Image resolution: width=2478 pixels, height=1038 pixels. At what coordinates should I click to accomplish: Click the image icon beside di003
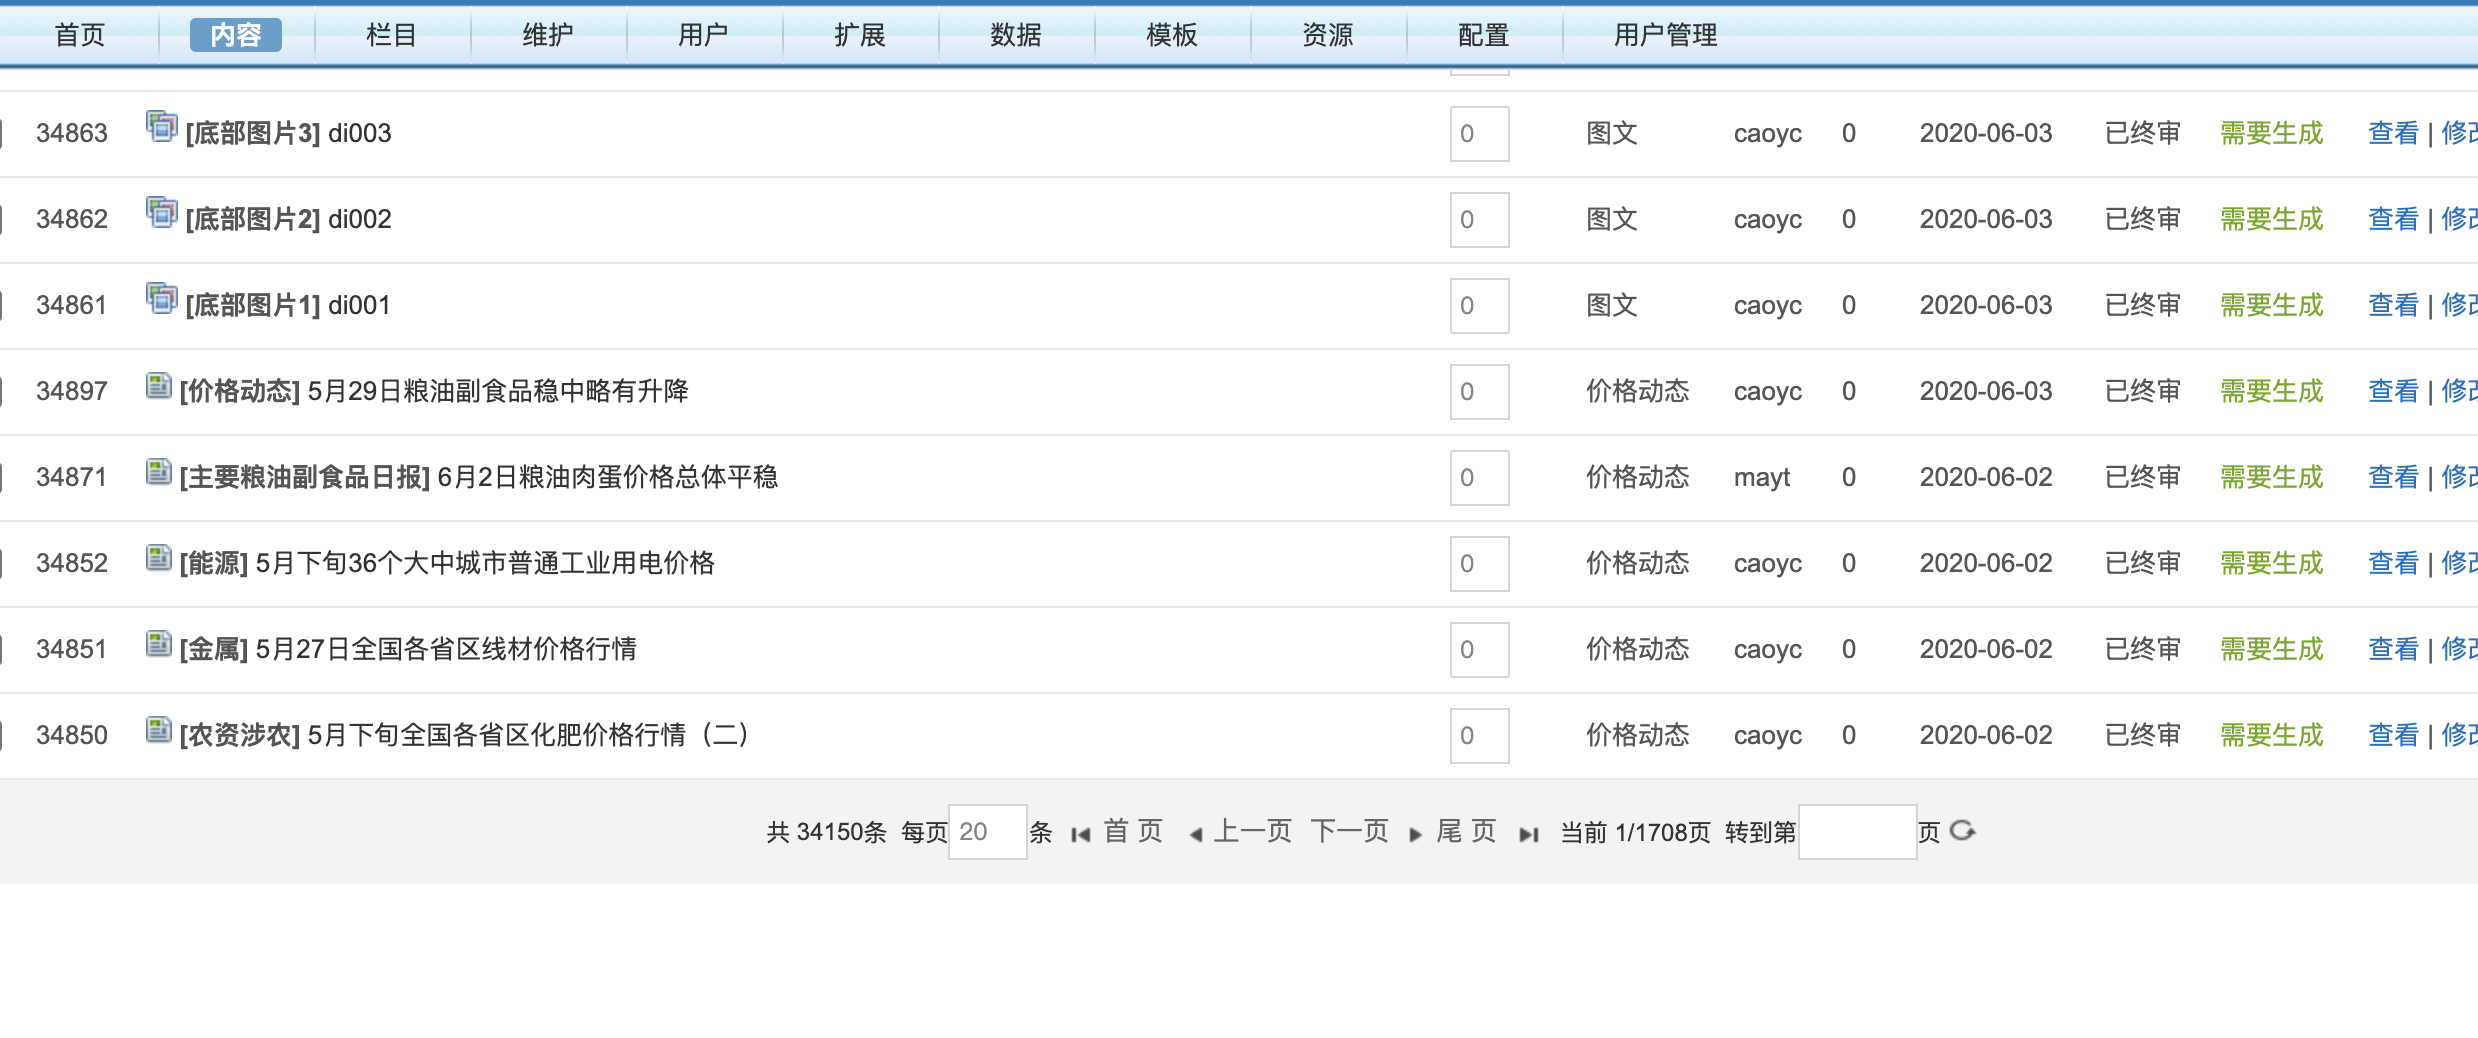[x=161, y=127]
